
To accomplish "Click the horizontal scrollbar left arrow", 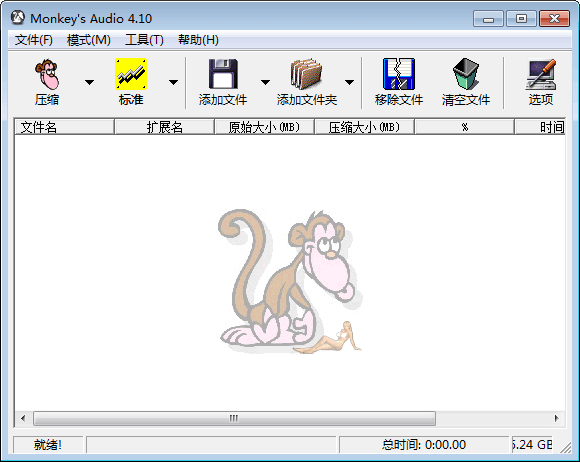I will coord(23,418).
